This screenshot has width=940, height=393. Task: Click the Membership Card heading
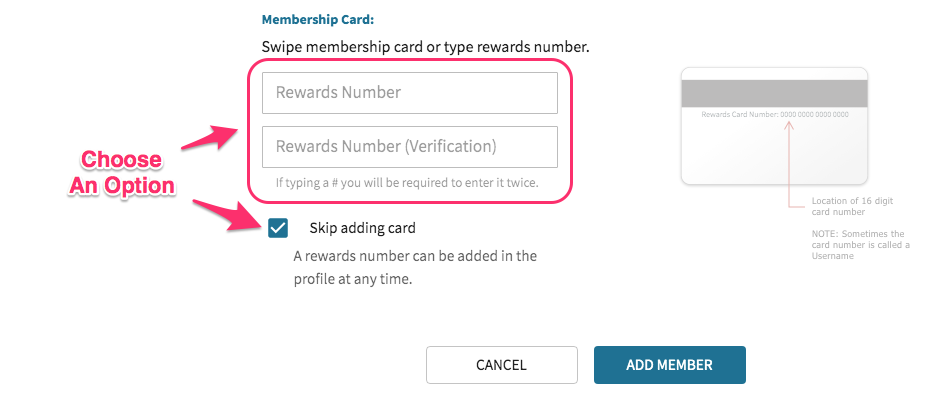pyautogui.click(x=318, y=20)
